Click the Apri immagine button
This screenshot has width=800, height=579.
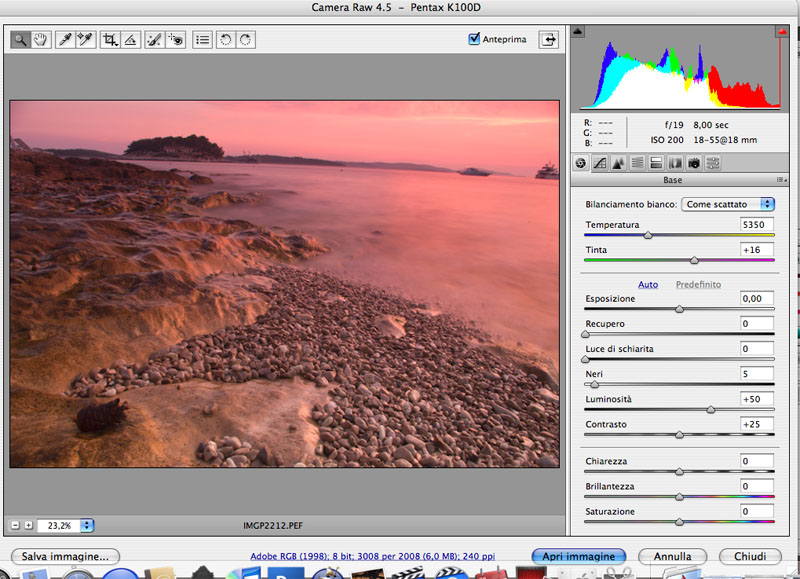point(579,556)
